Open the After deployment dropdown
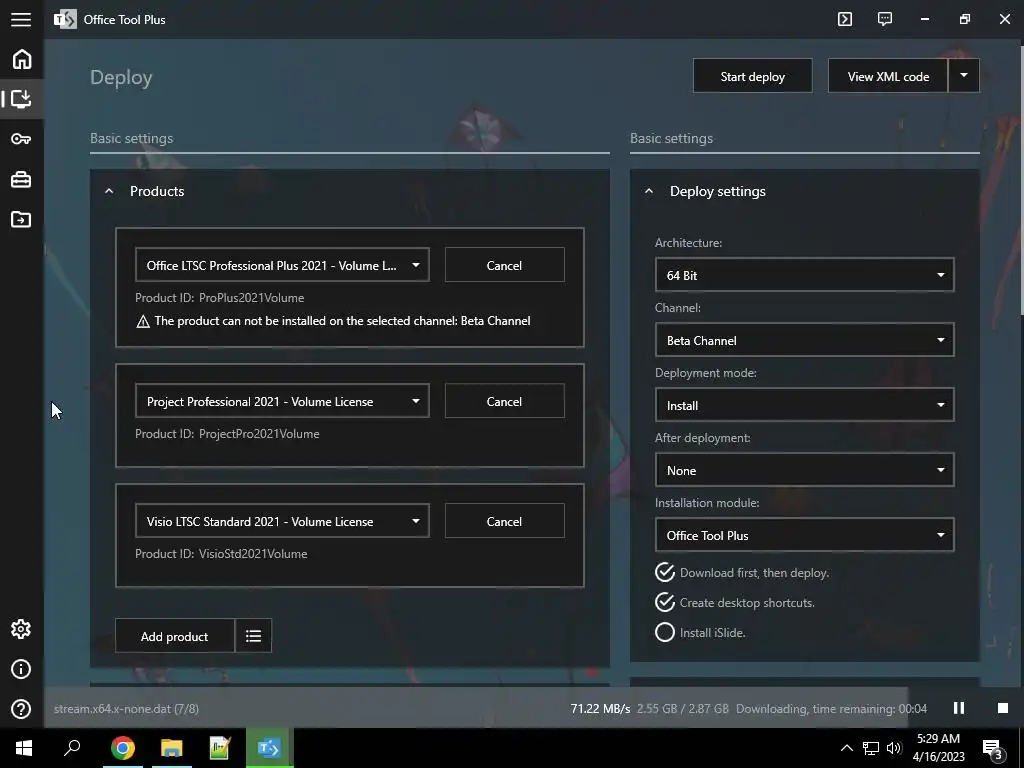Screen dimensions: 1024x768 805,470
